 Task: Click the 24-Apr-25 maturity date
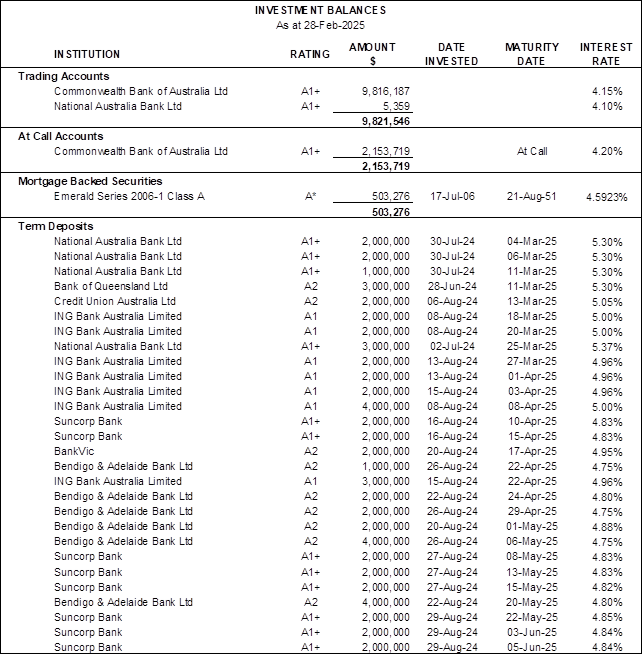532,497
